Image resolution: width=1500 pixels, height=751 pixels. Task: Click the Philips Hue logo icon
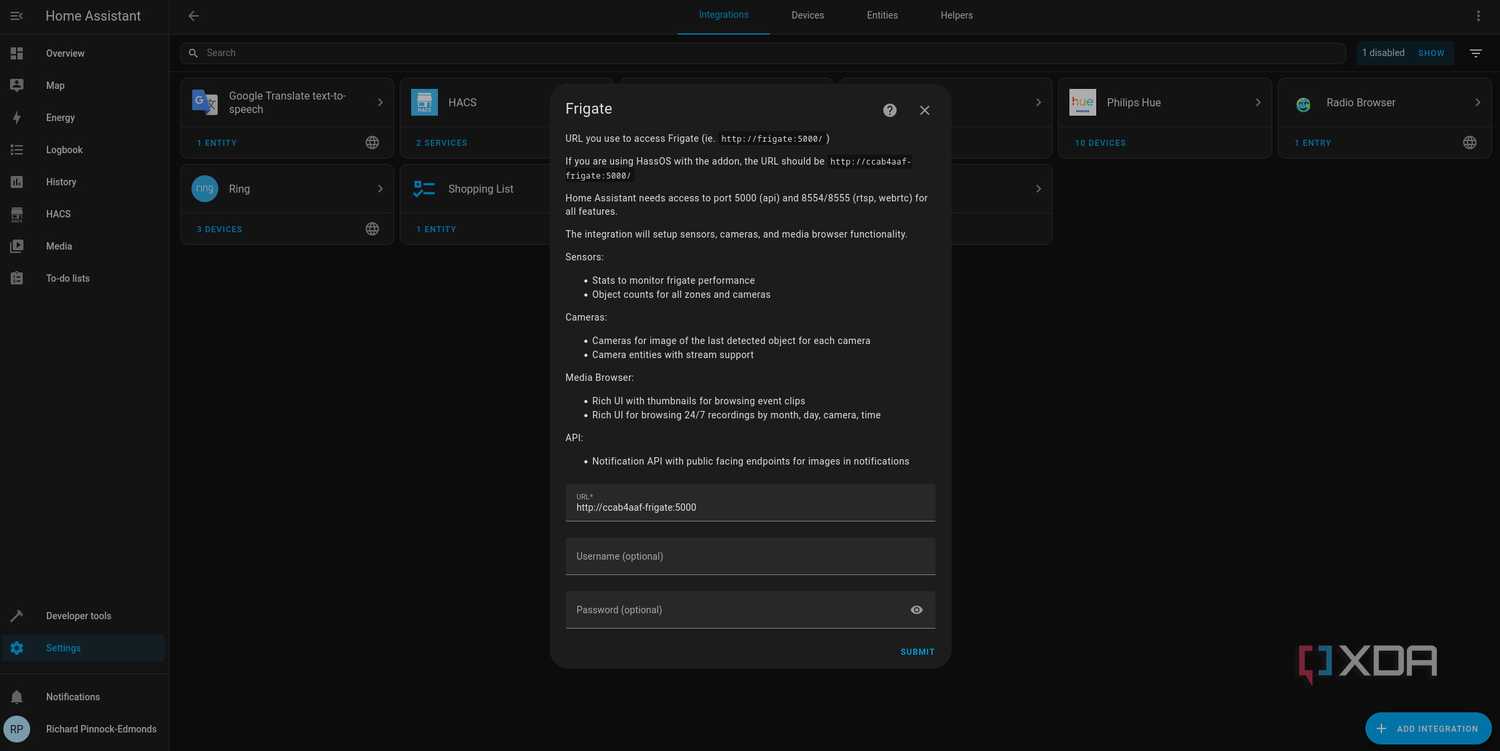point(1083,102)
